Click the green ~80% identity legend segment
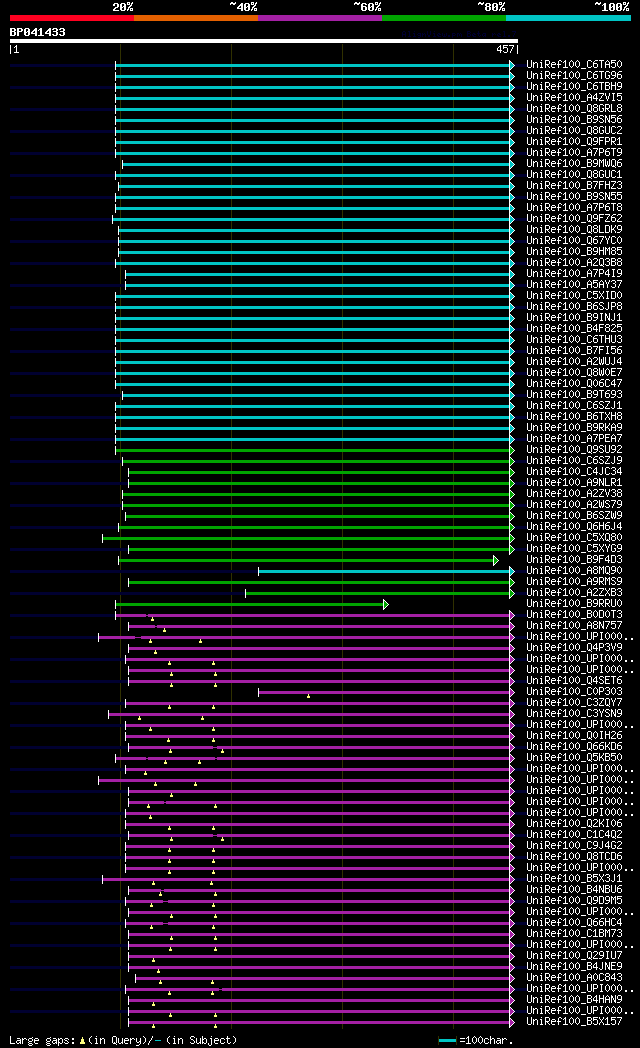 [444, 18]
